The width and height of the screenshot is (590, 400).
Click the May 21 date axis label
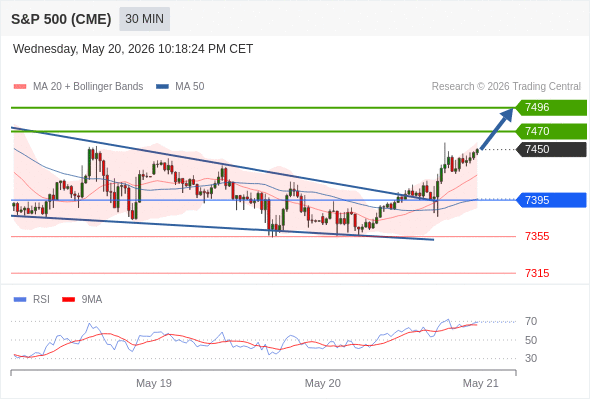point(481,383)
